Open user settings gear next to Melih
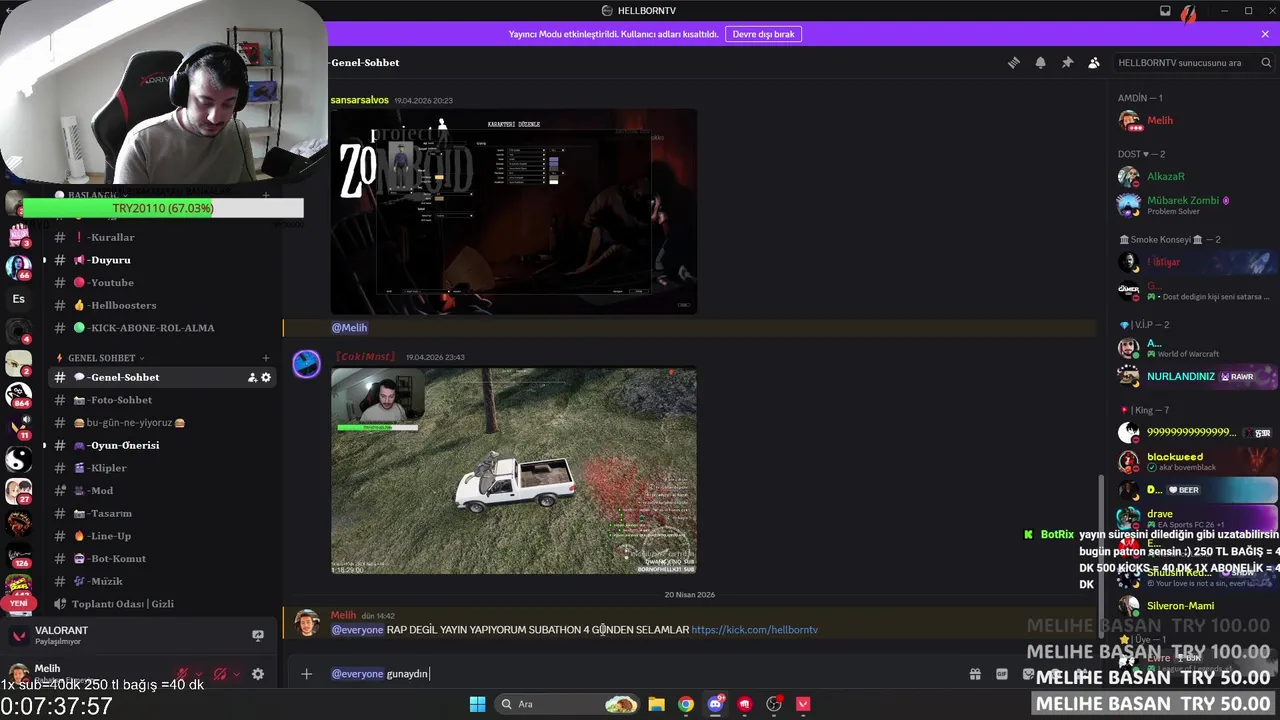 [x=257, y=674]
